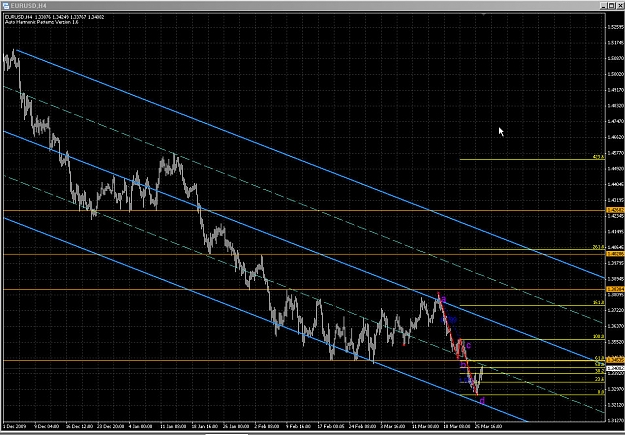Minimize the EURUSD,H4 chart window

coord(603,6)
